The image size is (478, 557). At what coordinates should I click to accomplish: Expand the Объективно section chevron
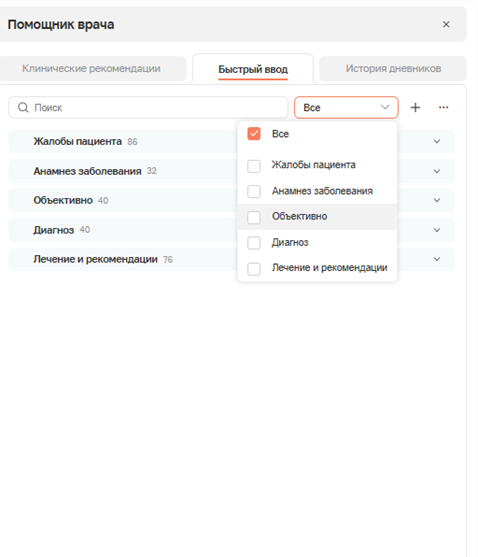tap(437, 200)
